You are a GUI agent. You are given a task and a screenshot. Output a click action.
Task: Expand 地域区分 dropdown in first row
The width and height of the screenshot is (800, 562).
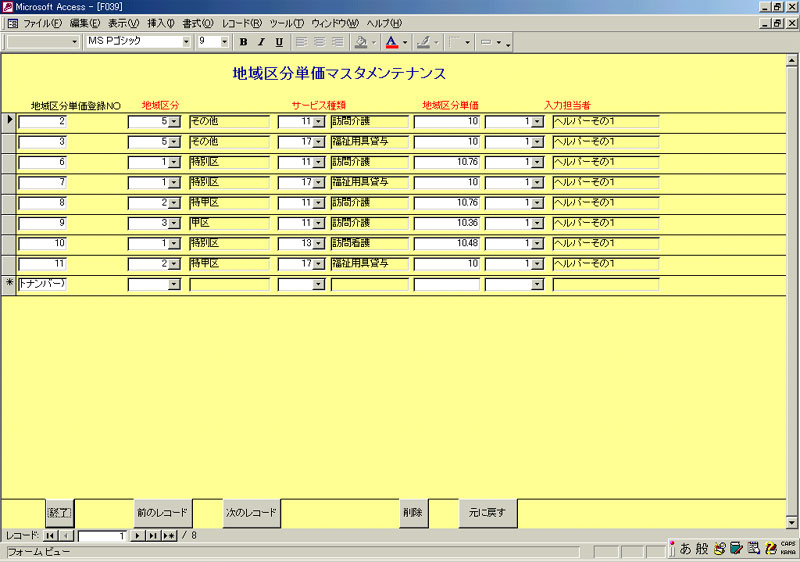[x=174, y=122]
